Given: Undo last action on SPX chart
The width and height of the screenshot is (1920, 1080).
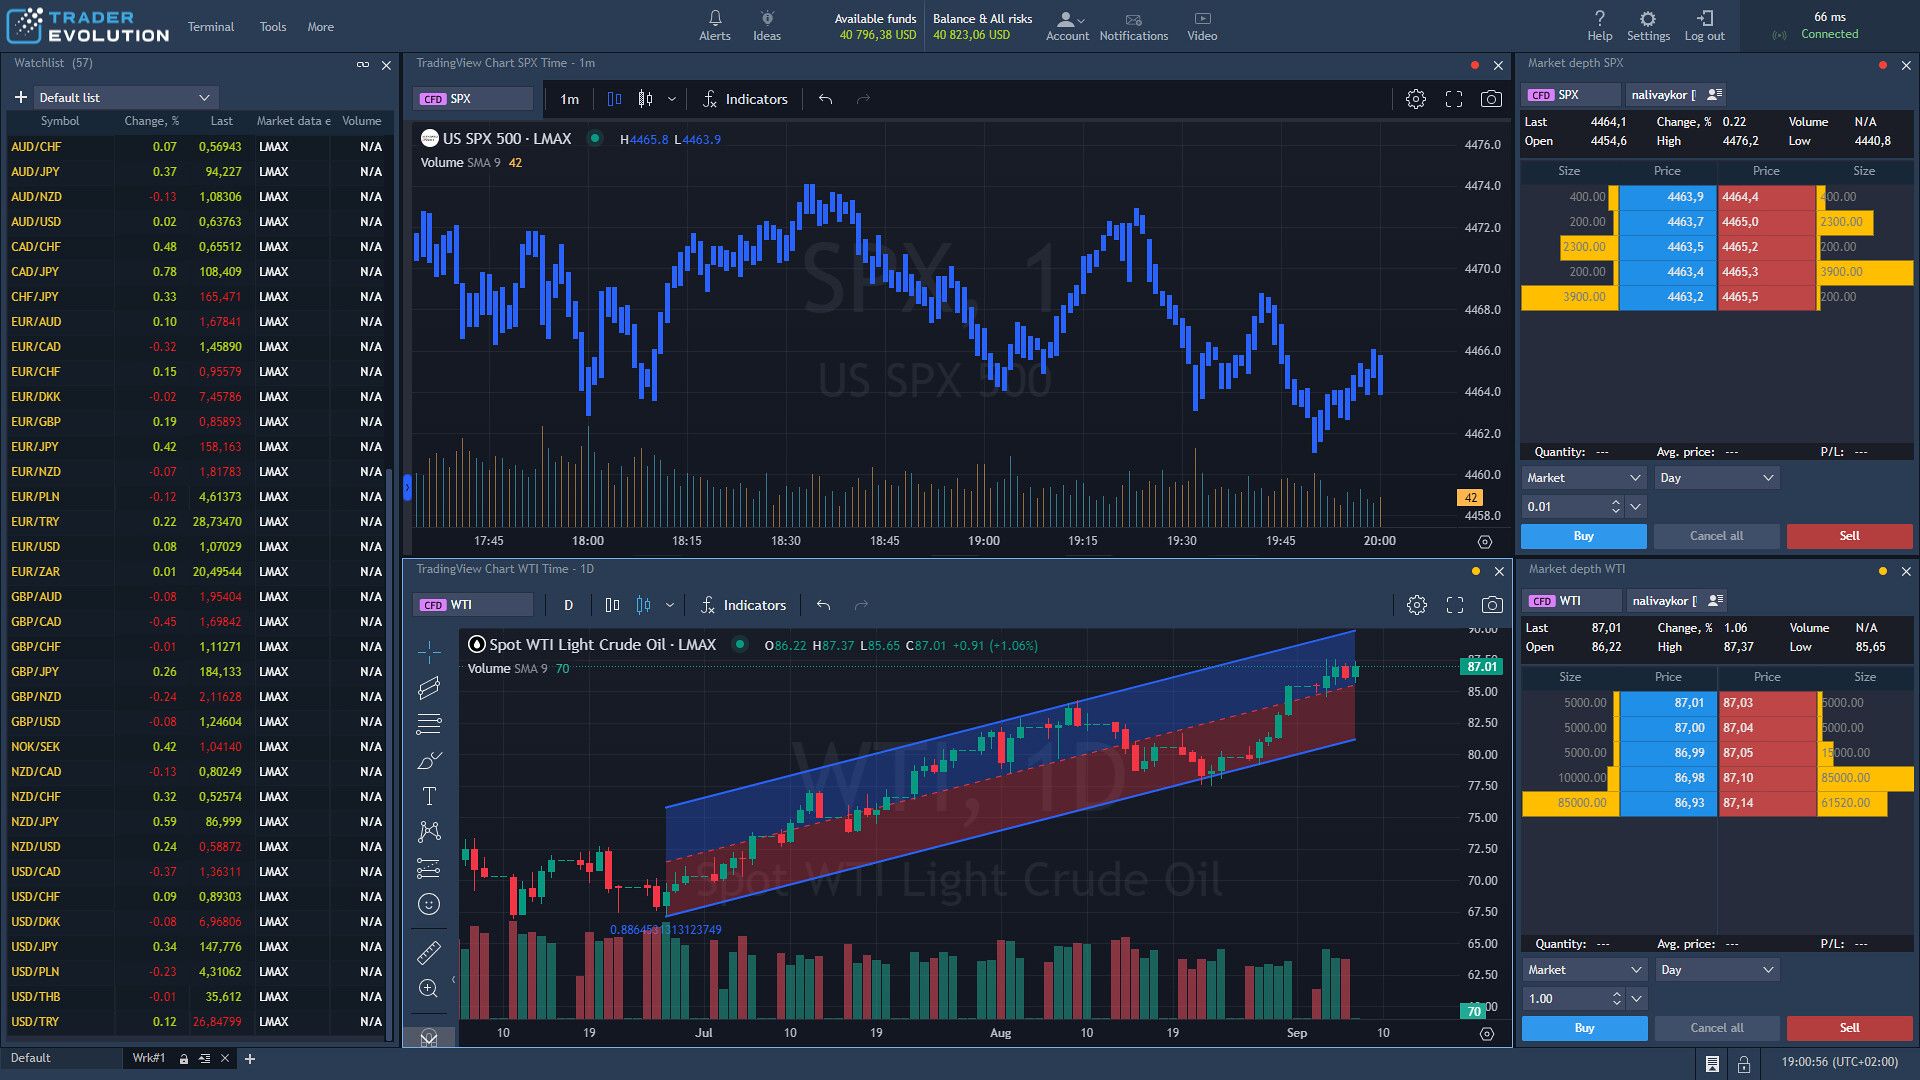Looking at the screenshot, I should (825, 99).
